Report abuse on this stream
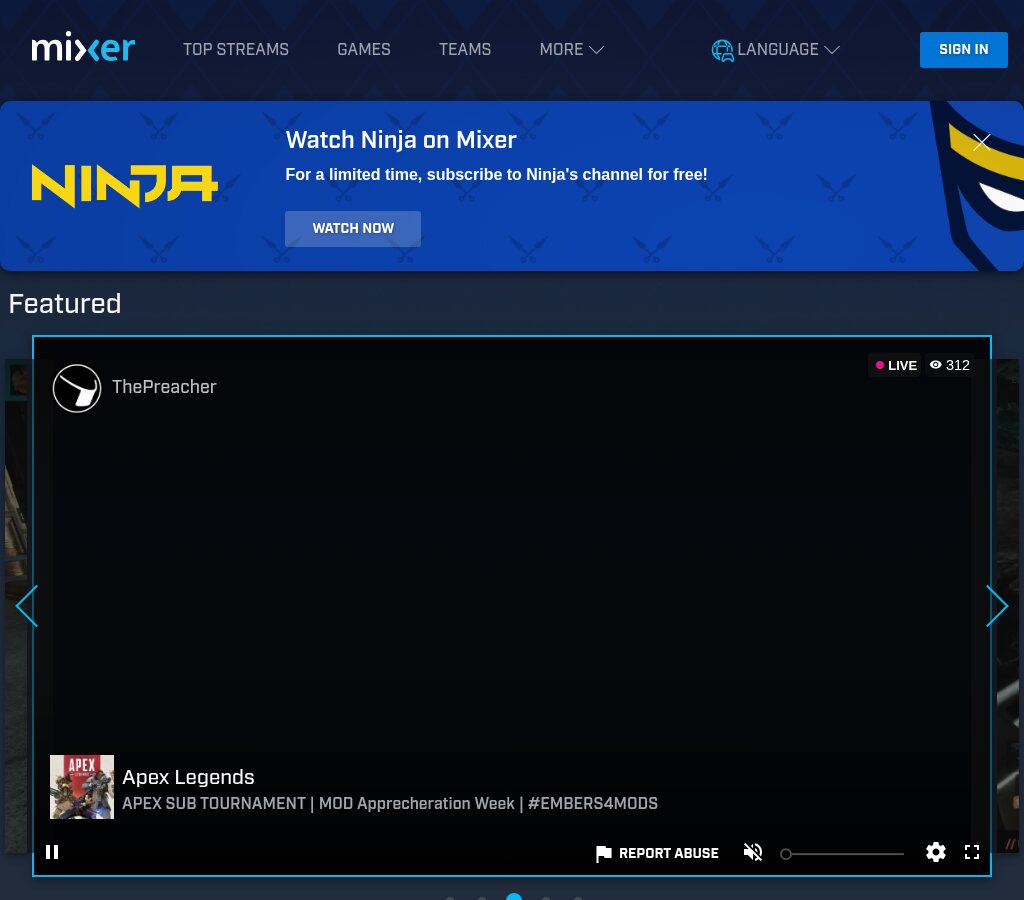 click(x=657, y=853)
